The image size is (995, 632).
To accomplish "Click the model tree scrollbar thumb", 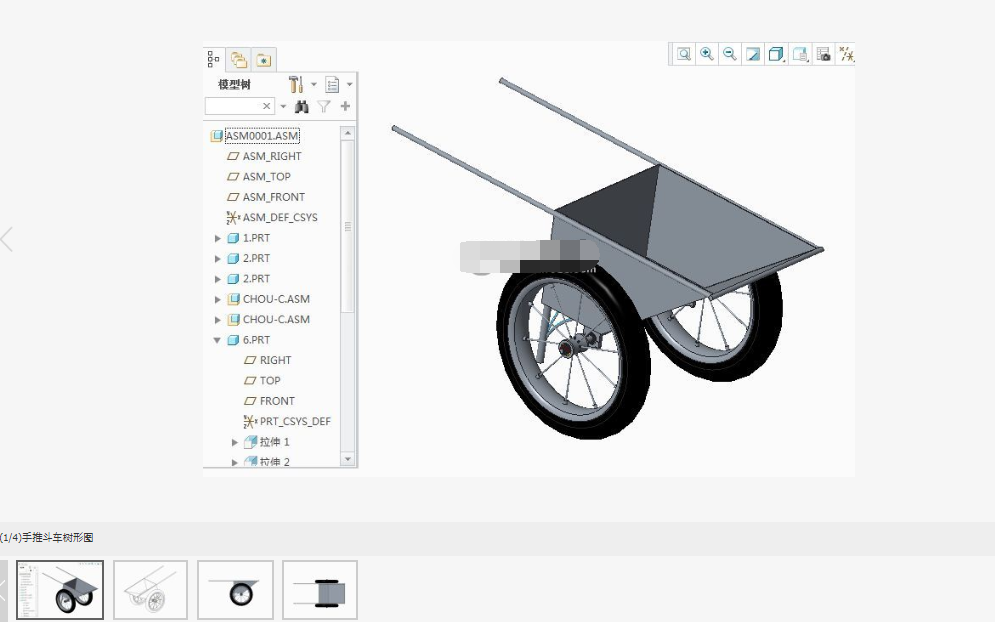I will 347,226.
